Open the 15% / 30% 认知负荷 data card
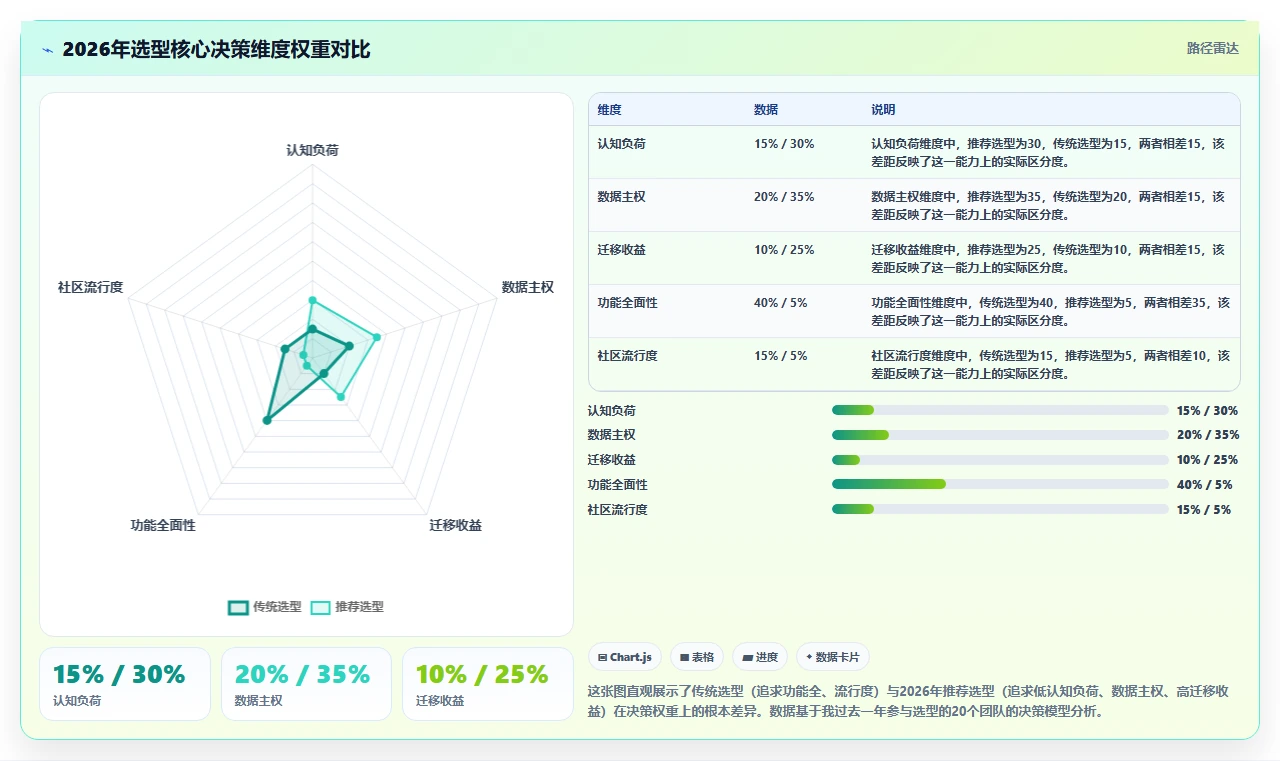Screen dimensions: 1280x761 tap(125, 684)
